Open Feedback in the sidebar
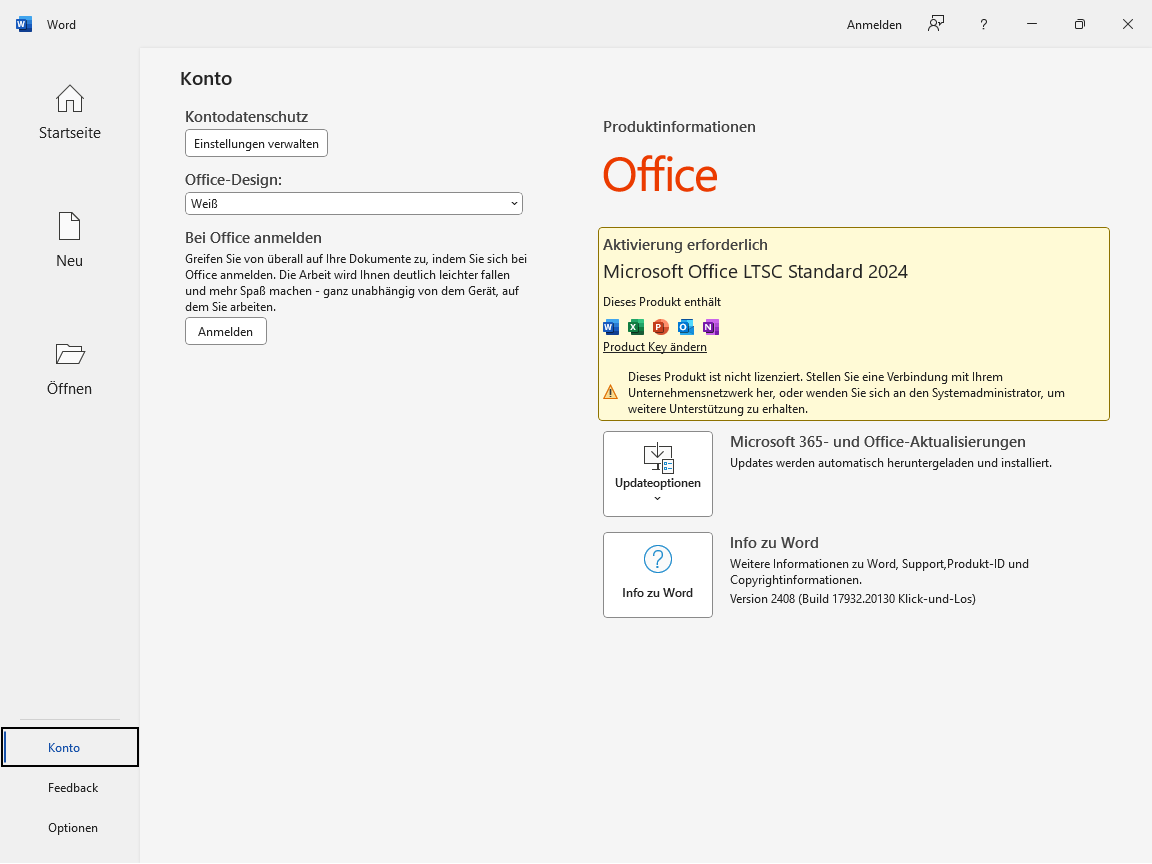Viewport: 1152px width, 864px height. click(73, 788)
